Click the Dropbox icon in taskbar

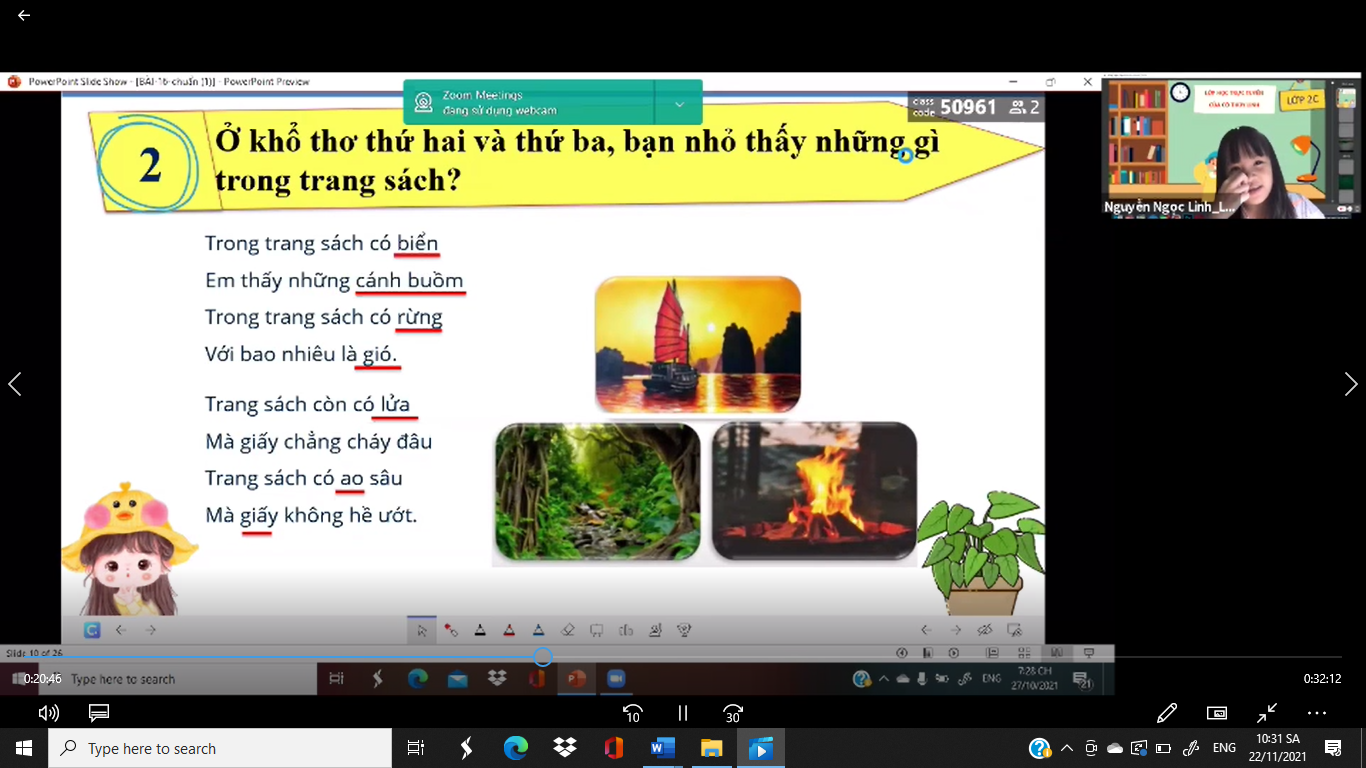coord(564,748)
